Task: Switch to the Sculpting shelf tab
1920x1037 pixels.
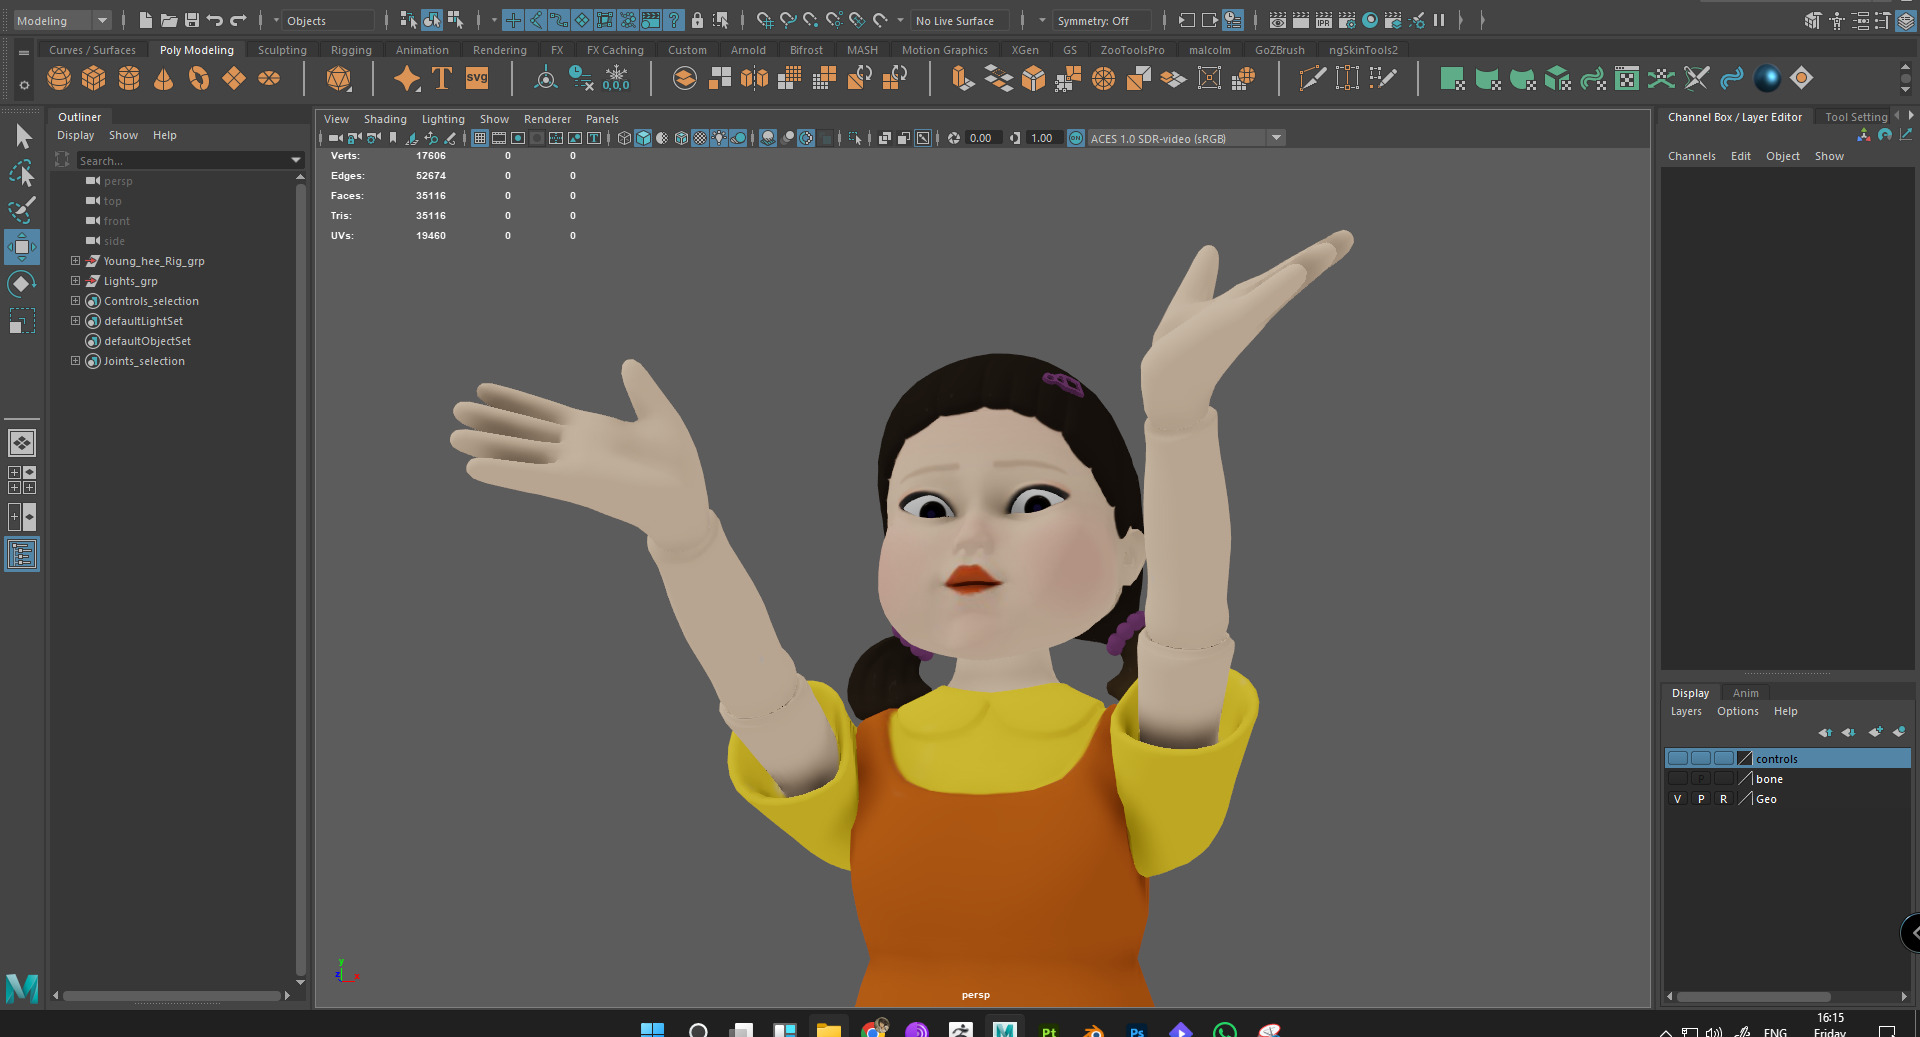Action: tap(282, 50)
